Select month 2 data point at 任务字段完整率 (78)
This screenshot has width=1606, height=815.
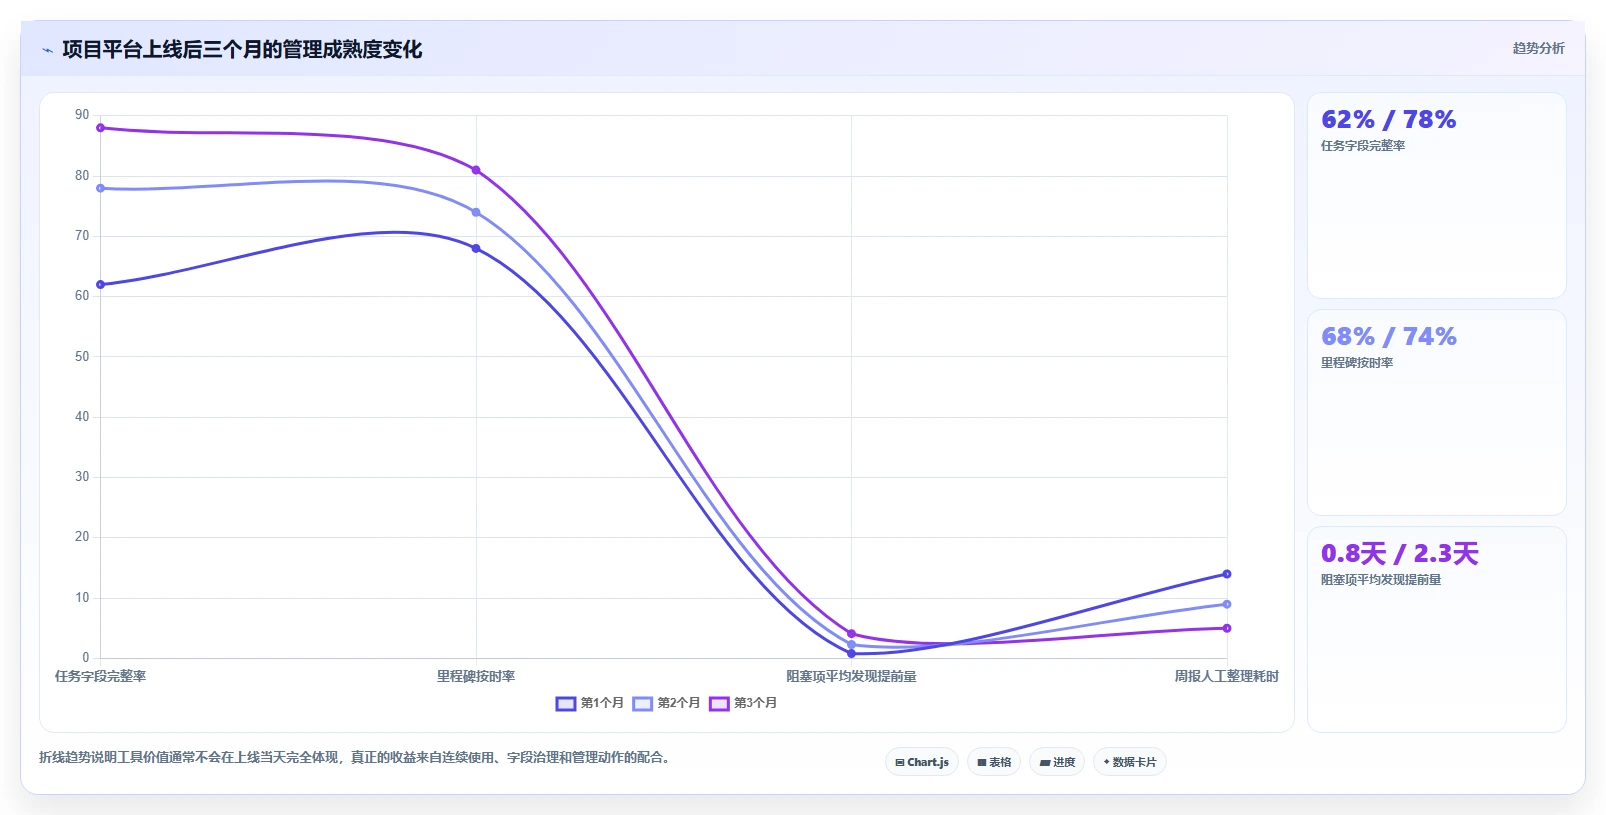coord(100,188)
